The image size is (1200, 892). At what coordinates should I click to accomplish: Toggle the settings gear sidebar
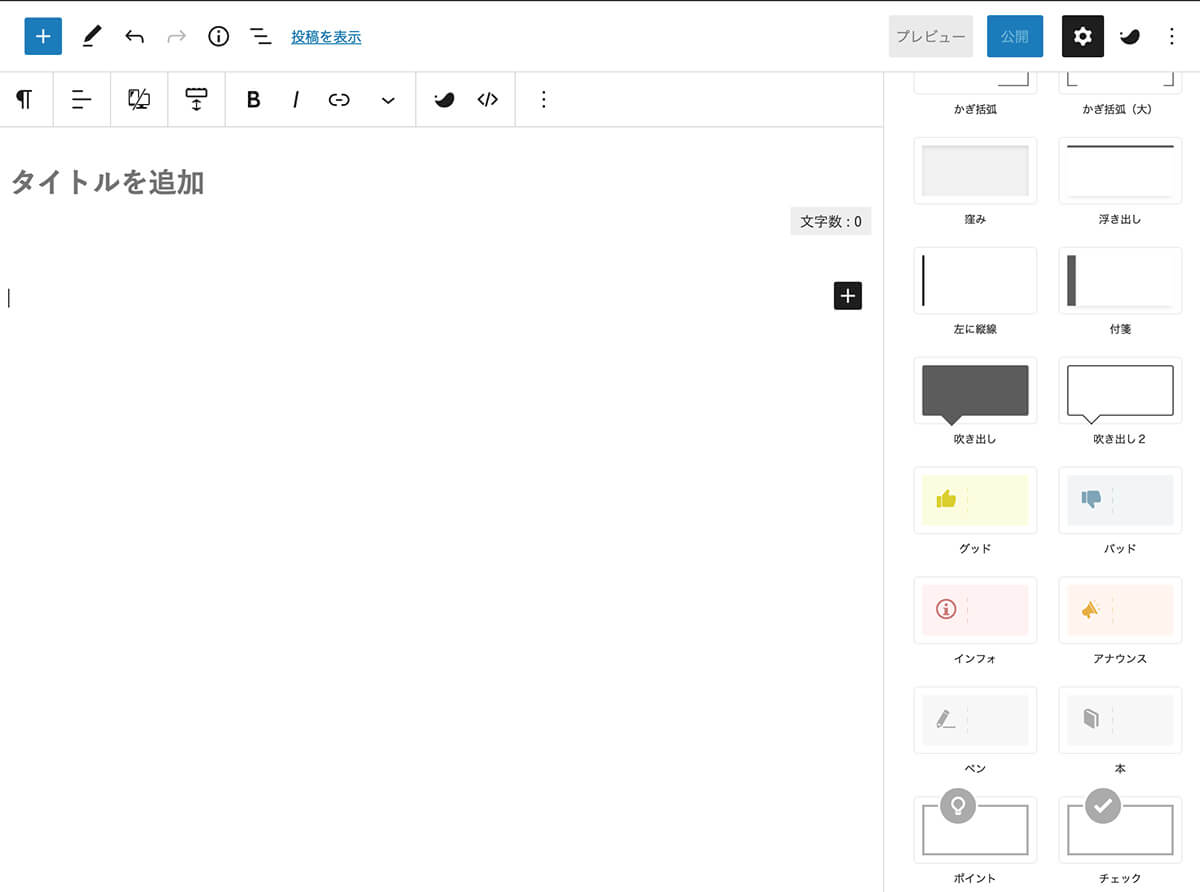[1082, 36]
